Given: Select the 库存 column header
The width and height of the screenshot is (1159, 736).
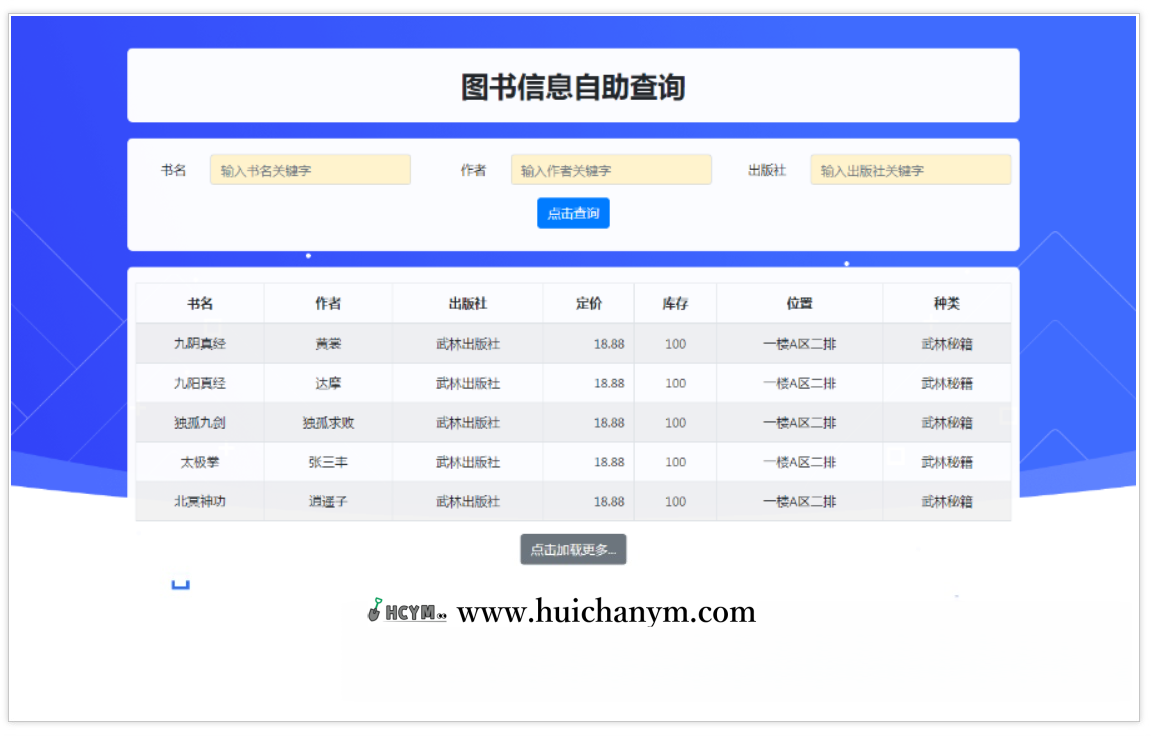Looking at the screenshot, I should pos(674,303).
